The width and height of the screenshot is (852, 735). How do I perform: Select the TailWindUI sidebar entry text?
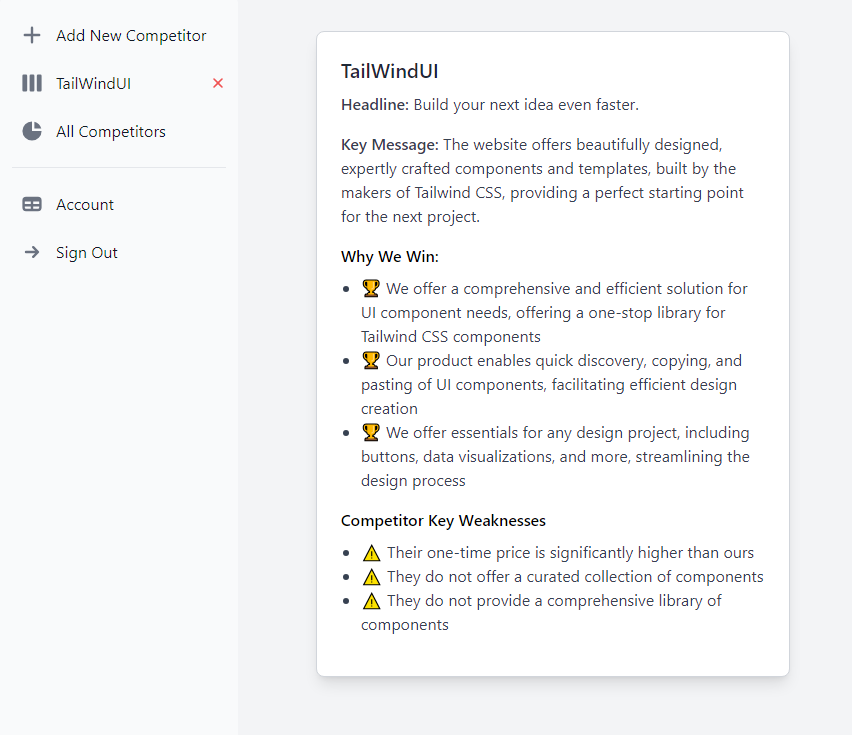tap(93, 84)
